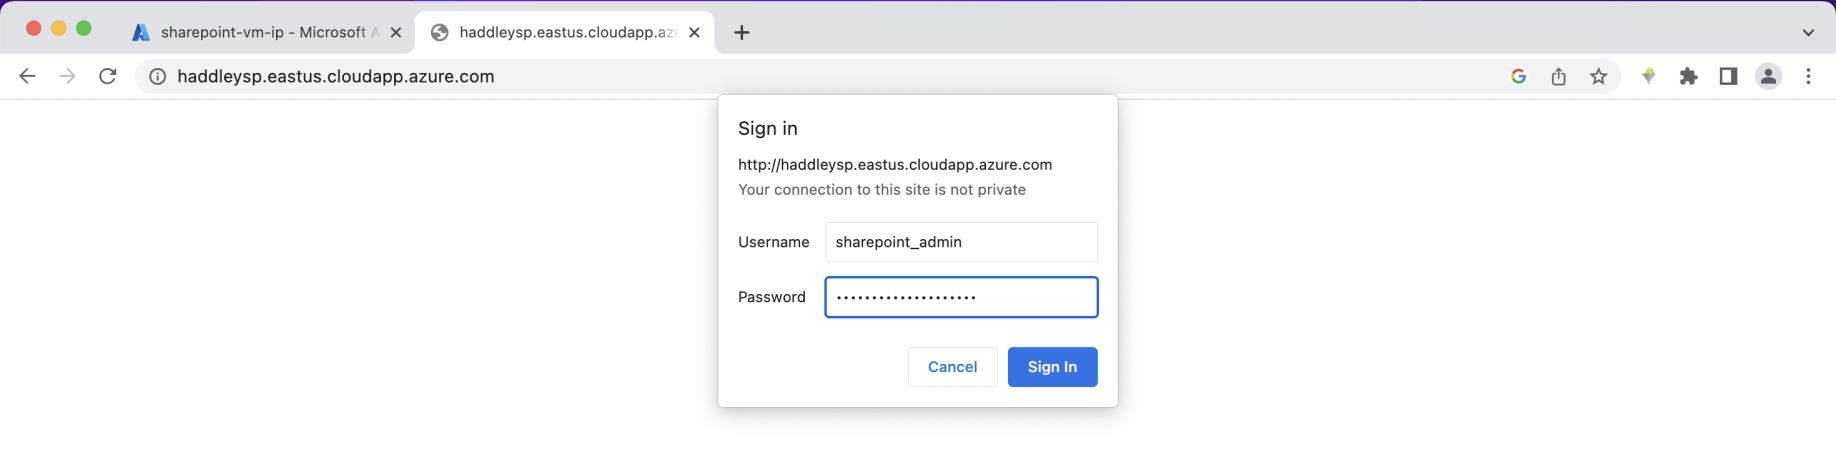View site information icon in address bar

click(x=157, y=77)
